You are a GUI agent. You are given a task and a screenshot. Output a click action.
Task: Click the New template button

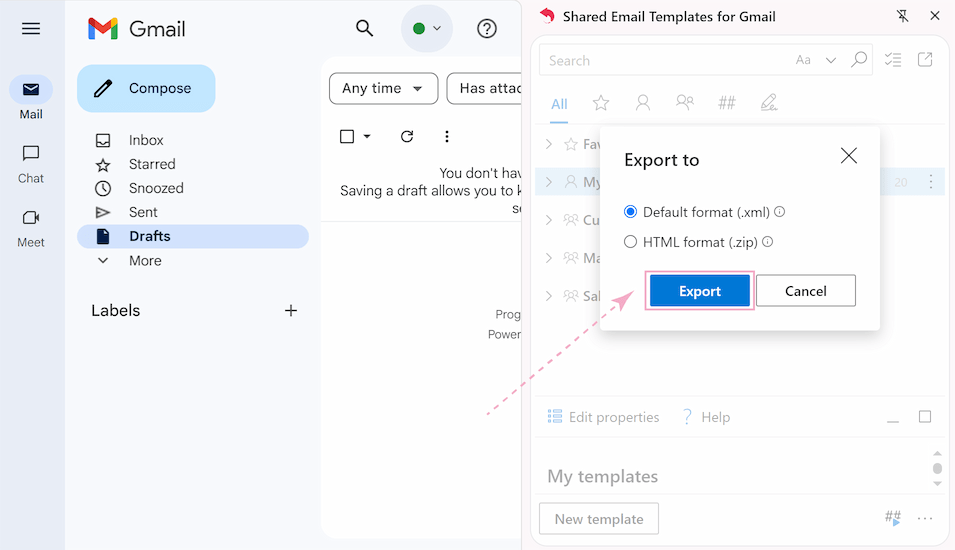click(x=599, y=519)
